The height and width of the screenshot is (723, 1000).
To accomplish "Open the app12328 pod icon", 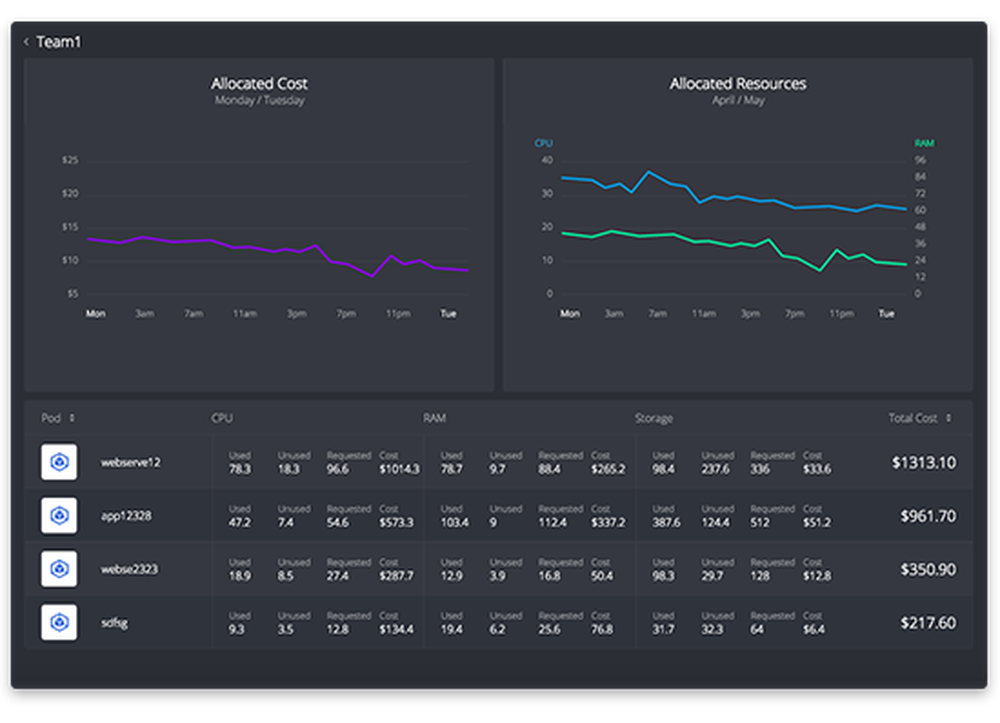I will pyautogui.click(x=59, y=515).
